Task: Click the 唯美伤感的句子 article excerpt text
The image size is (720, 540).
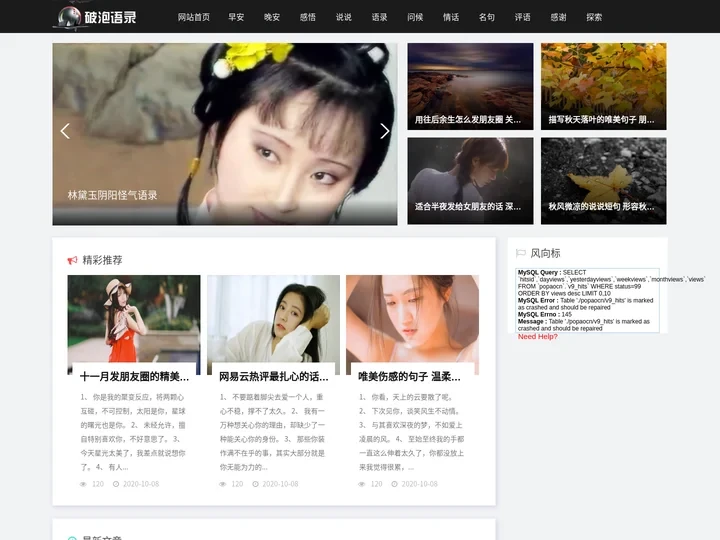Action: click(412, 432)
